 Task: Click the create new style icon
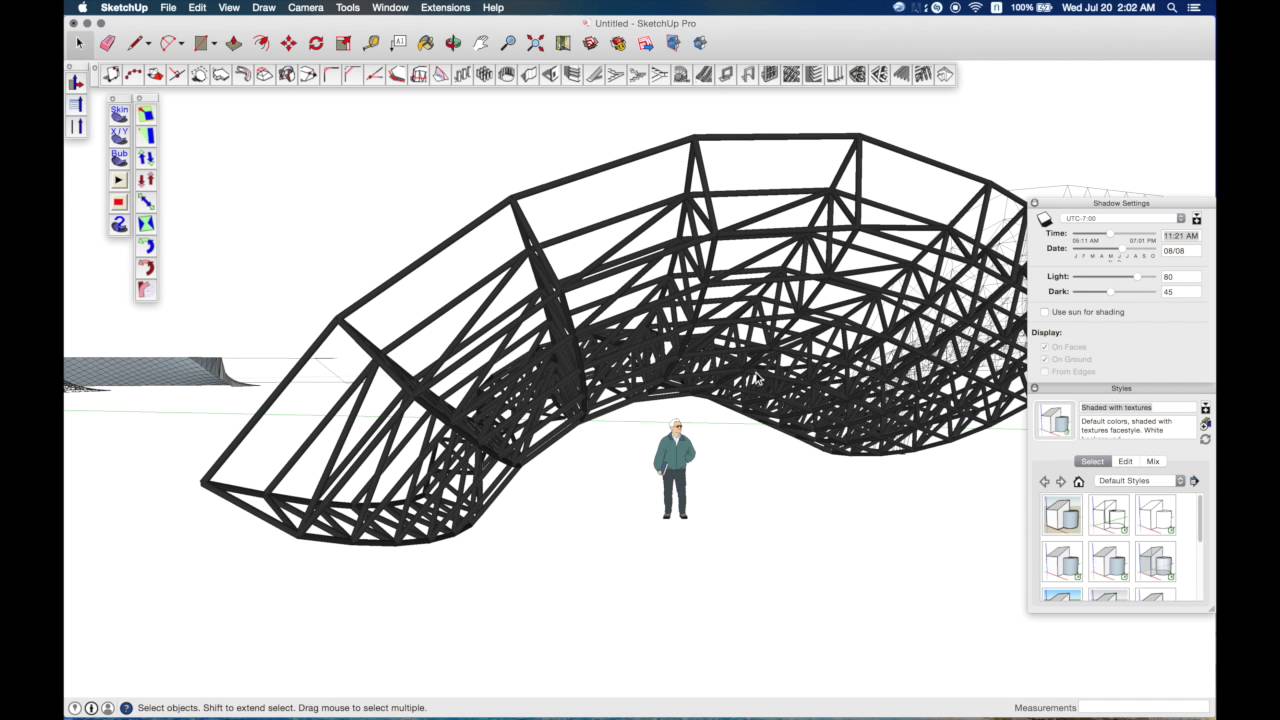pyautogui.click(x=1205, y=424)
